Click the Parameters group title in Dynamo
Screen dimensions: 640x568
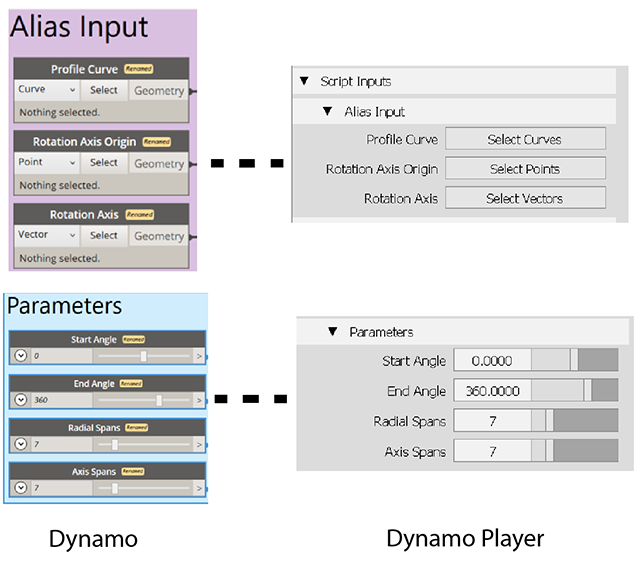pyautogui.click(x=64, y=306)
